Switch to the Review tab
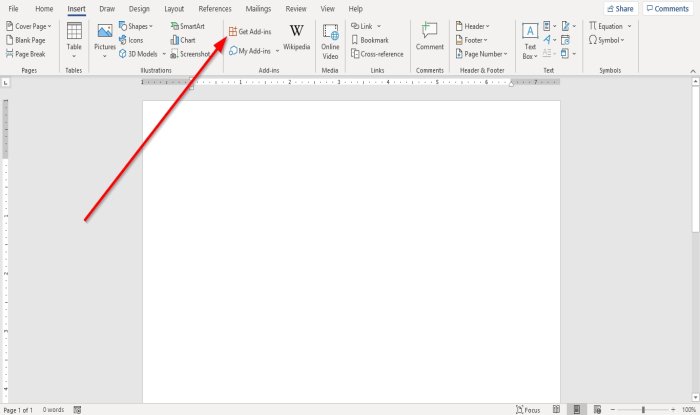700x415 pixels. 296,8
